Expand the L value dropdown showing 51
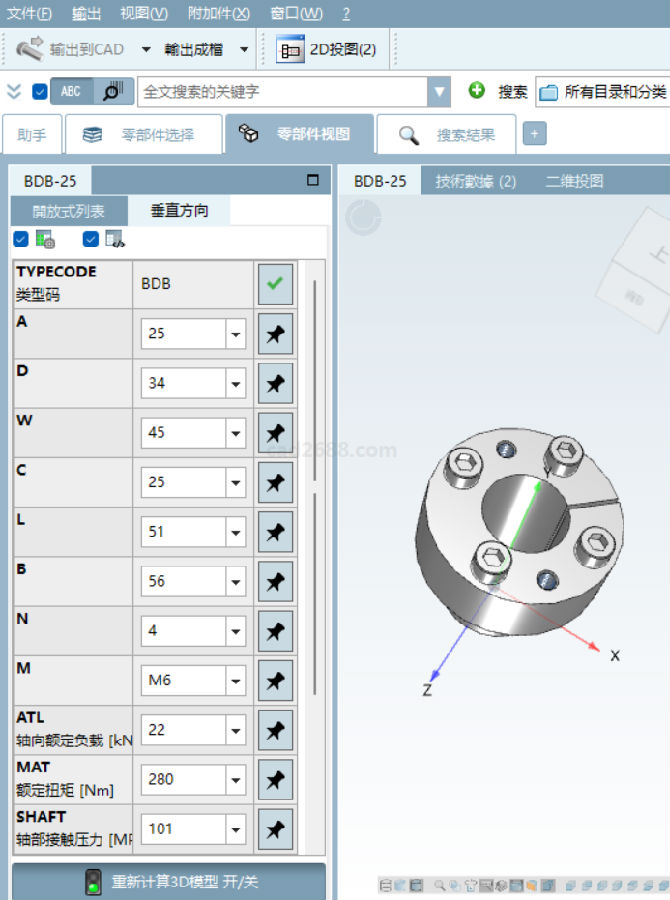The width and height of the screenshot is (670, 900). (236, 532)
